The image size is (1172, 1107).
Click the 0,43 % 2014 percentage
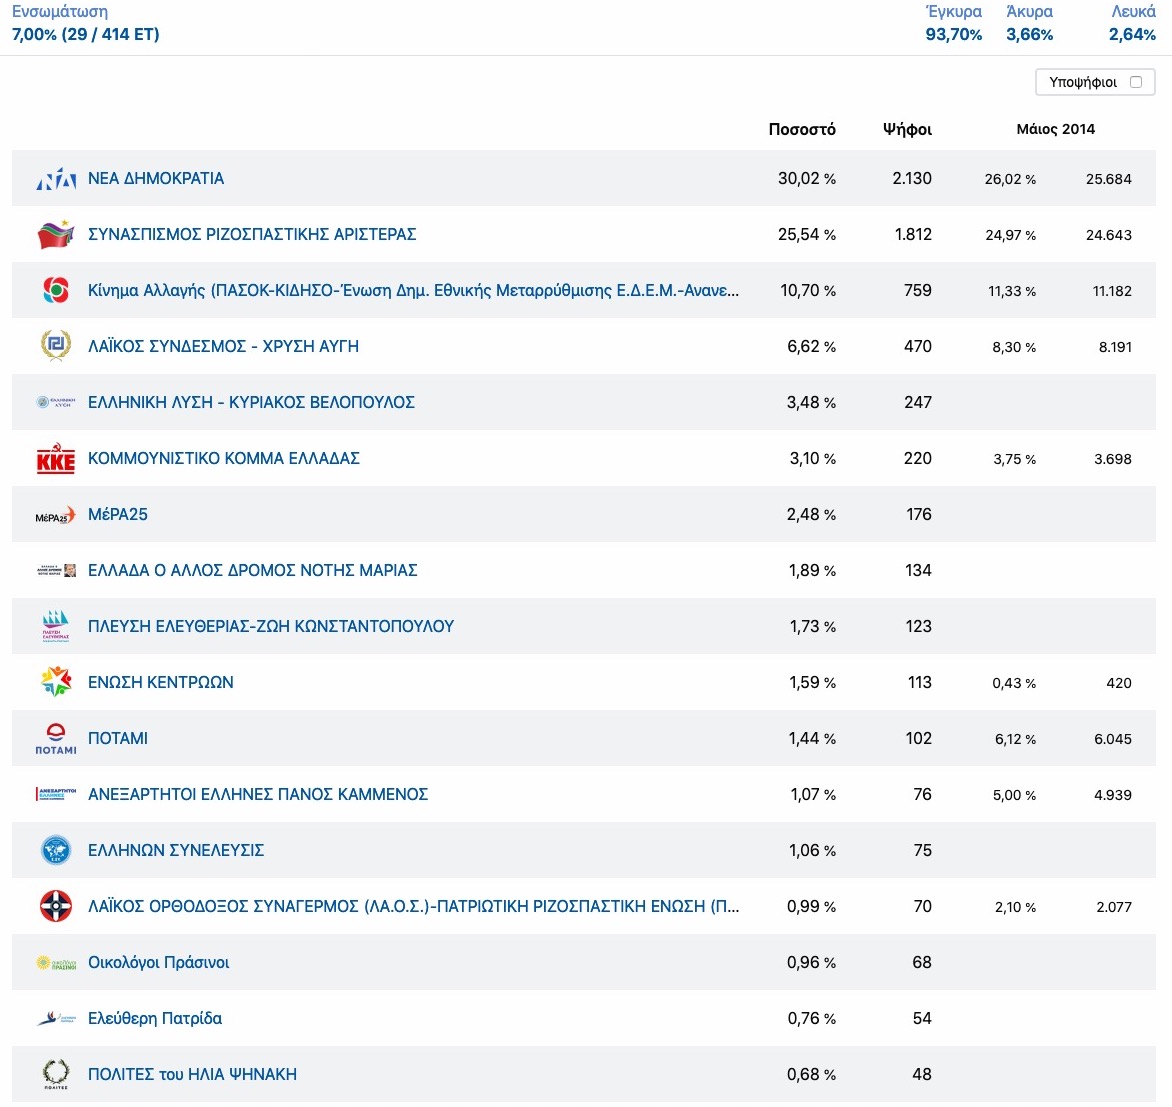1014,683
